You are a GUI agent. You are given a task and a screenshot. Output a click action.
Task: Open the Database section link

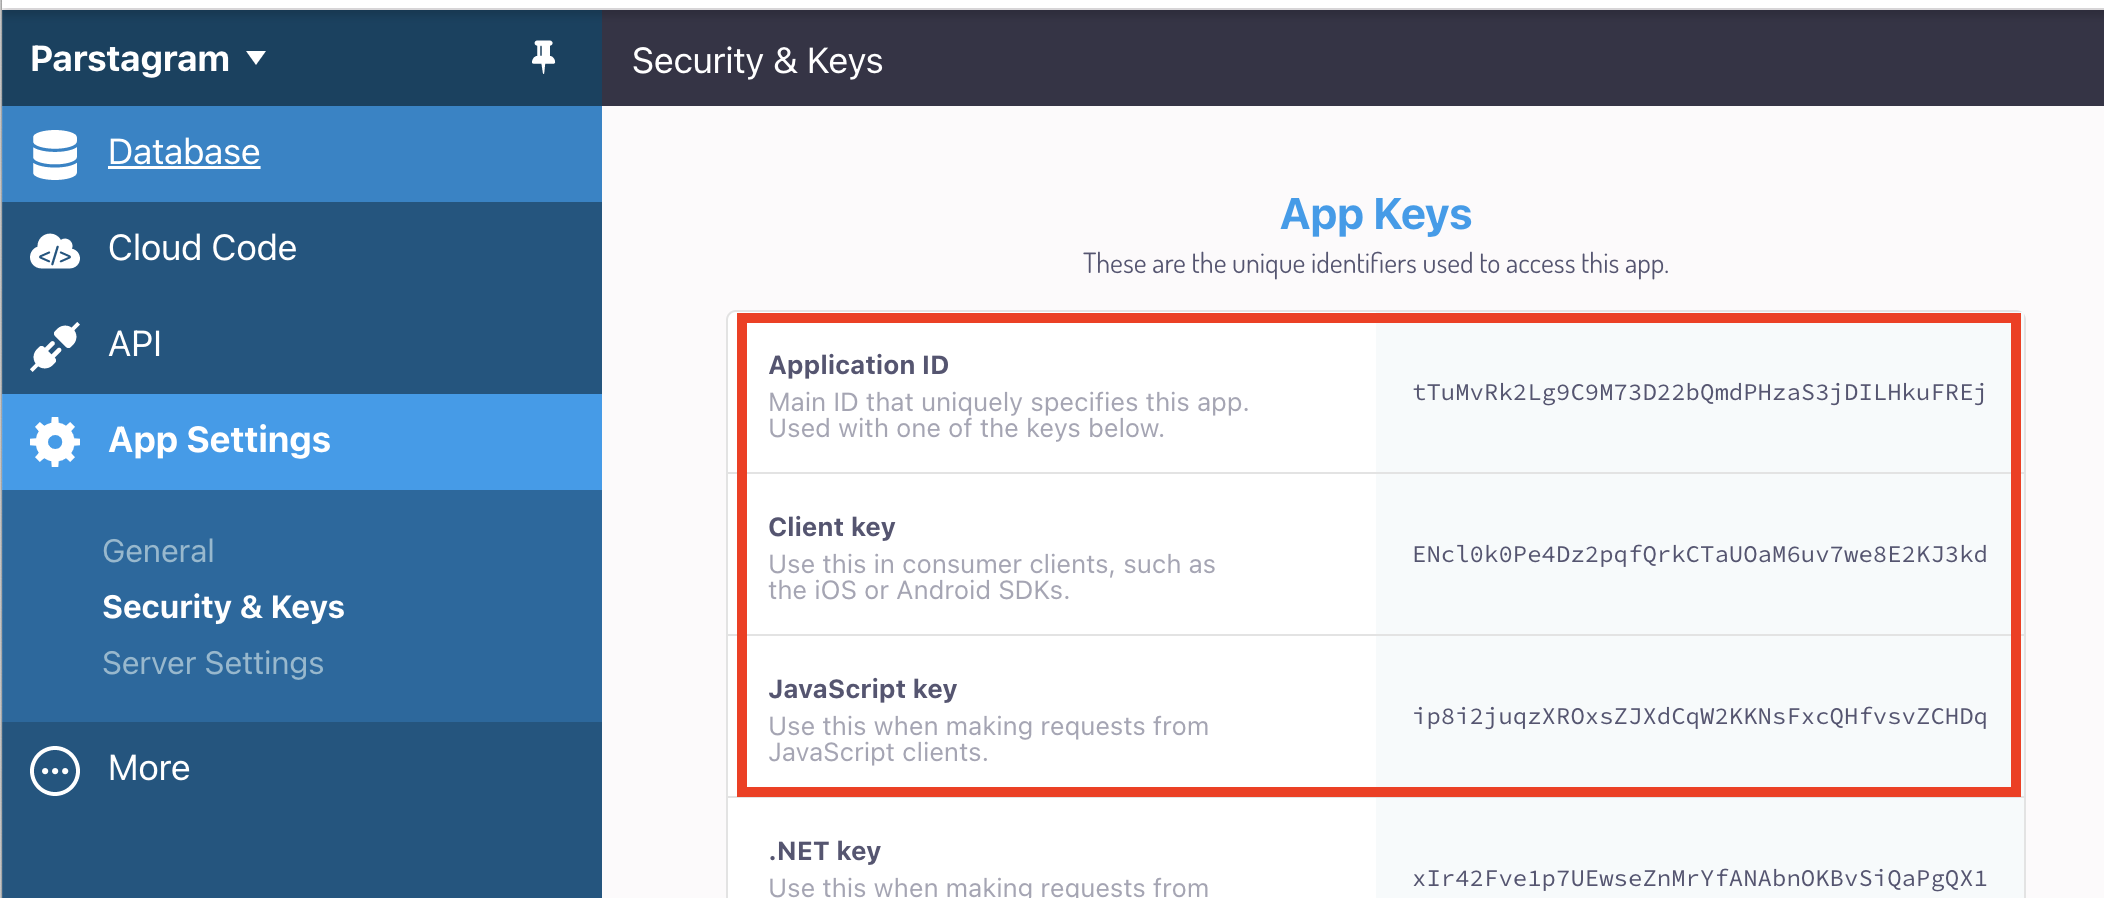(x=184, y=152)
